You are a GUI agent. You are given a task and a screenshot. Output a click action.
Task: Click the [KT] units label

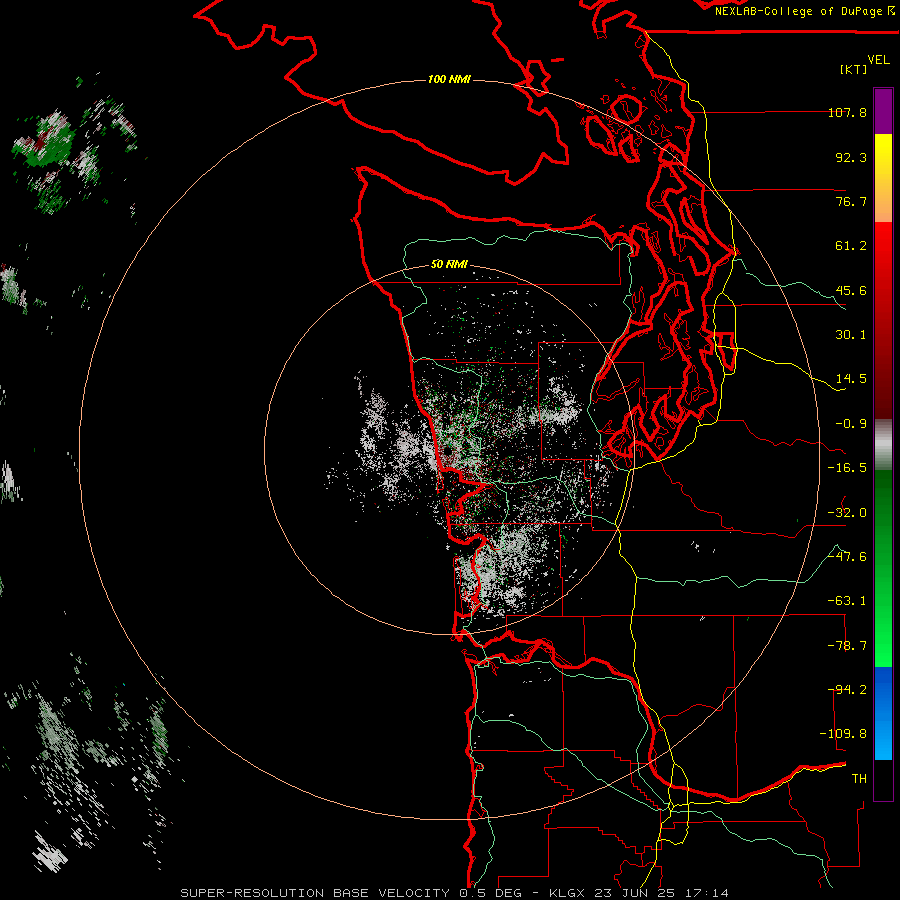coord(854,69)
